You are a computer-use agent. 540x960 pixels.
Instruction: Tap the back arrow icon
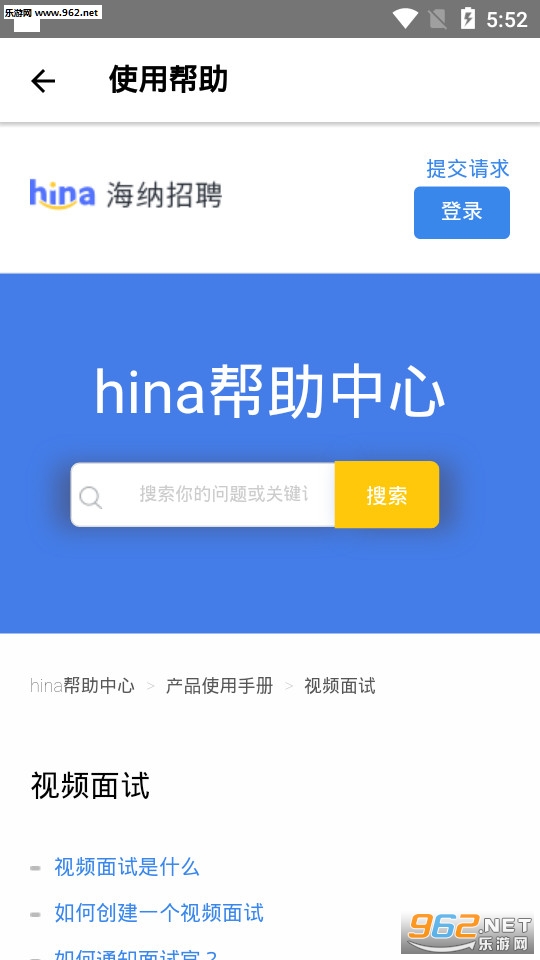[x=43, y=81]
